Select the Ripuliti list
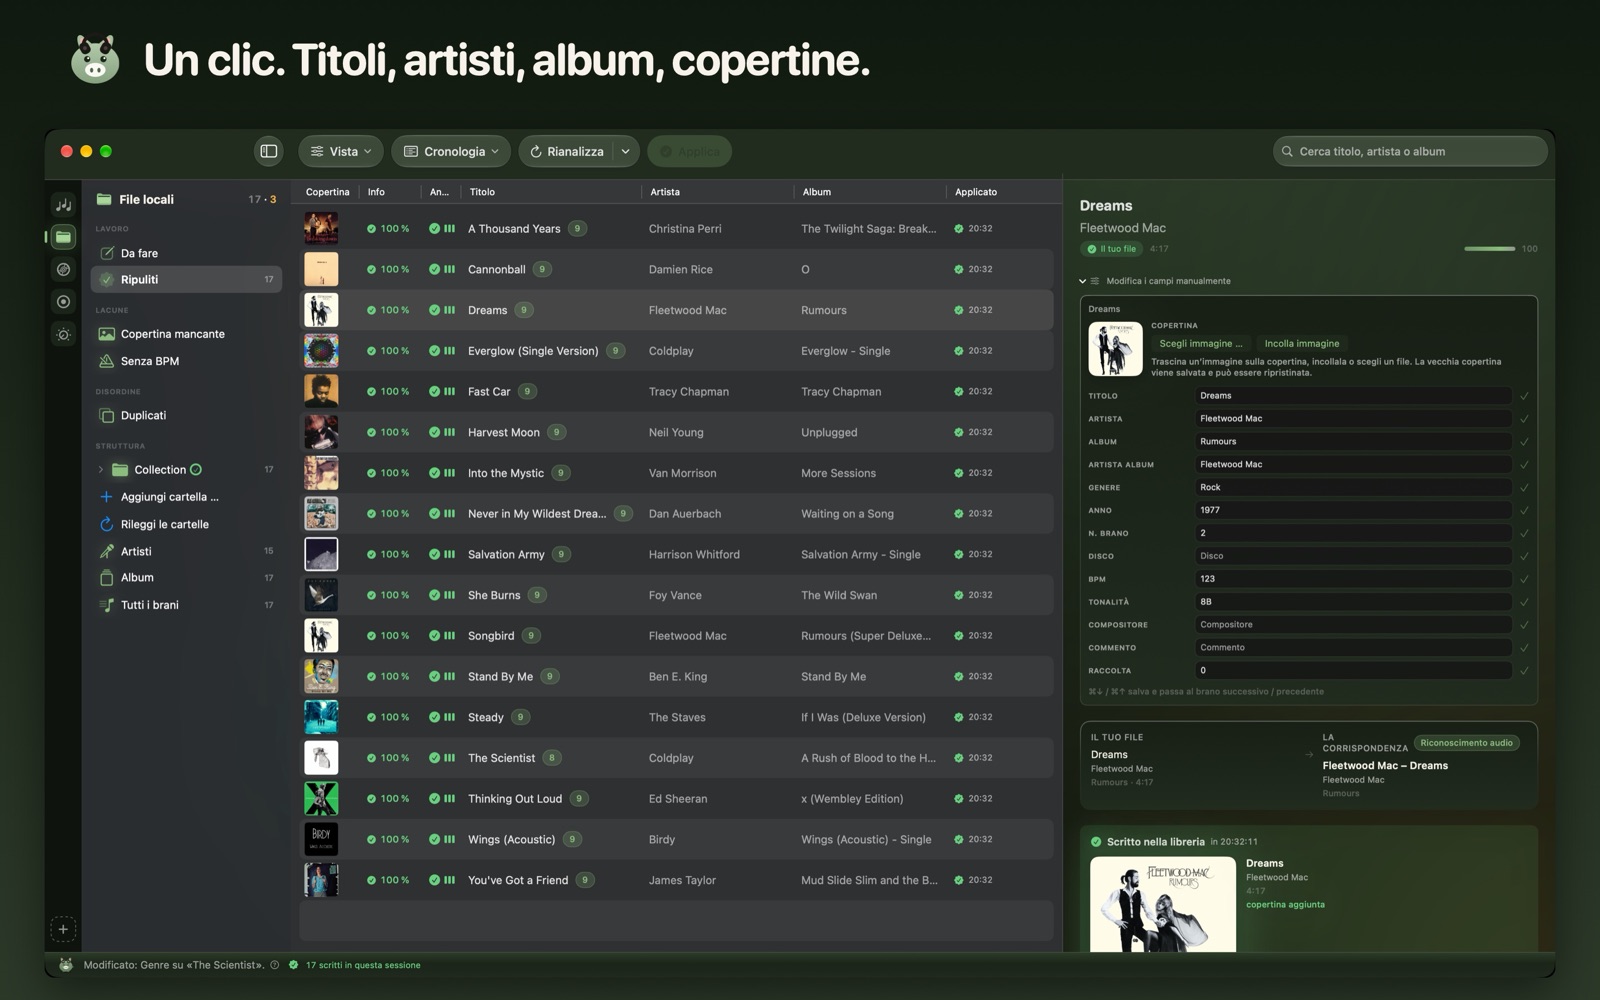Image resolution: width=1600 pixels, height=1000 pixels. point(186,280)
